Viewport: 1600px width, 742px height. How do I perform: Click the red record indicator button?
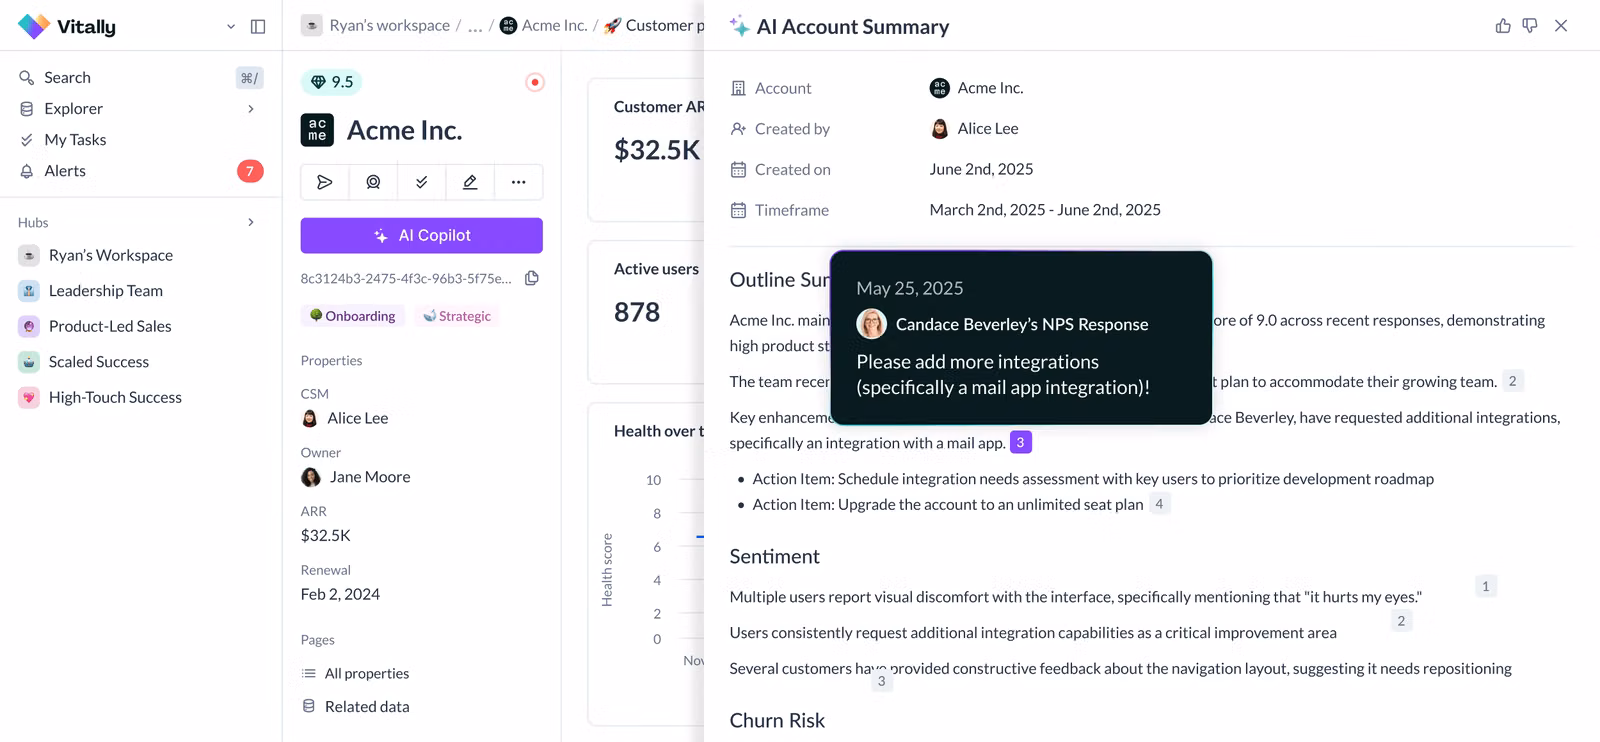[x=535, y=82]
